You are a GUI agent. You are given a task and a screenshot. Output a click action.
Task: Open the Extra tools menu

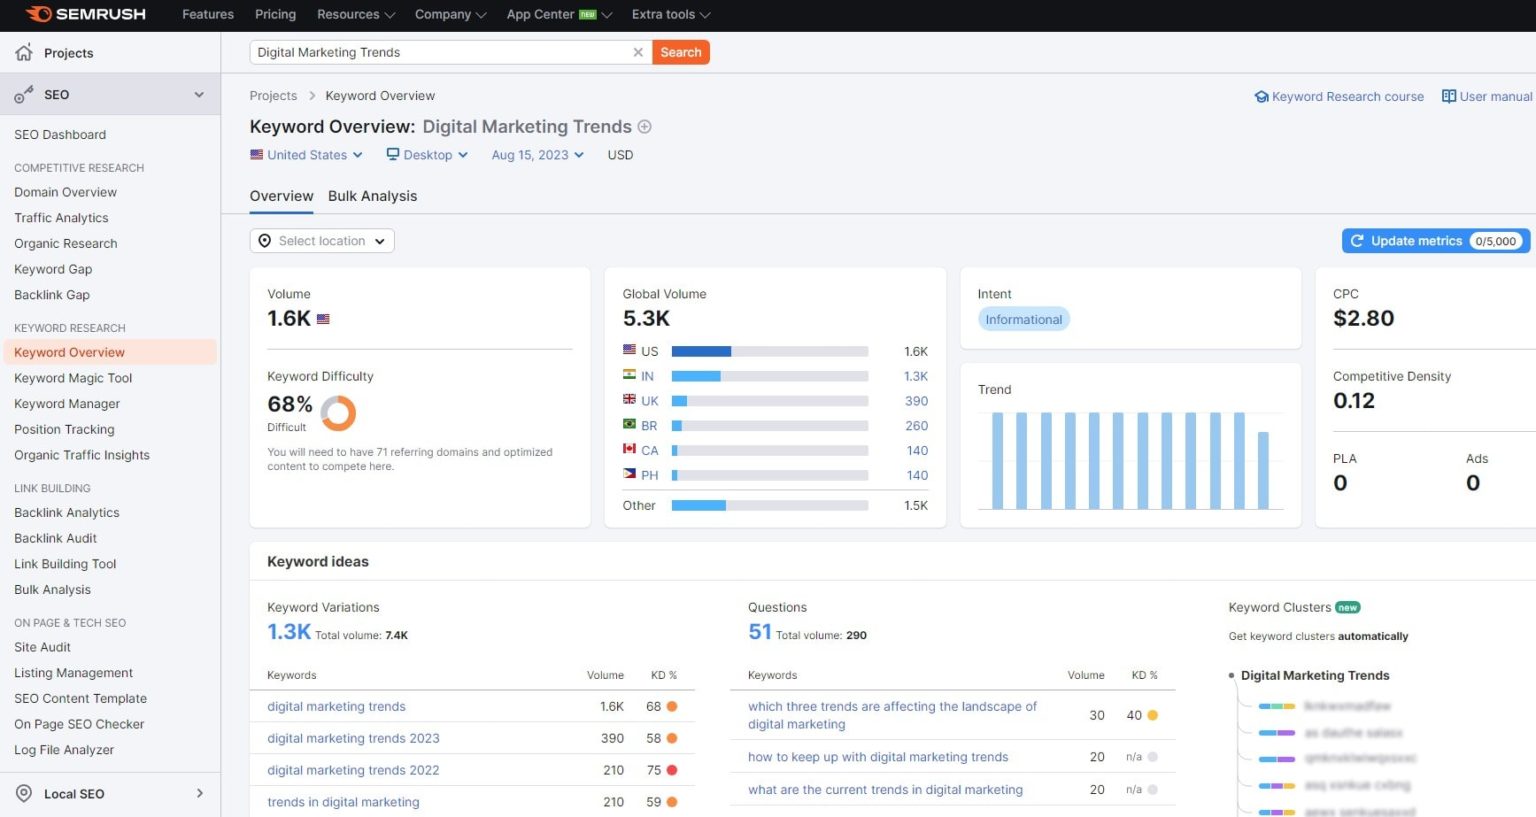pyautogui.click(x=671, y=14)
